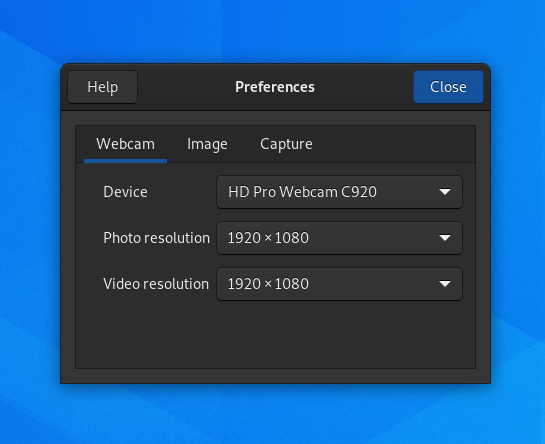The image size is (545, 444).
Task: Close the Preferences dialog
Action: click(x=448, y=87)
